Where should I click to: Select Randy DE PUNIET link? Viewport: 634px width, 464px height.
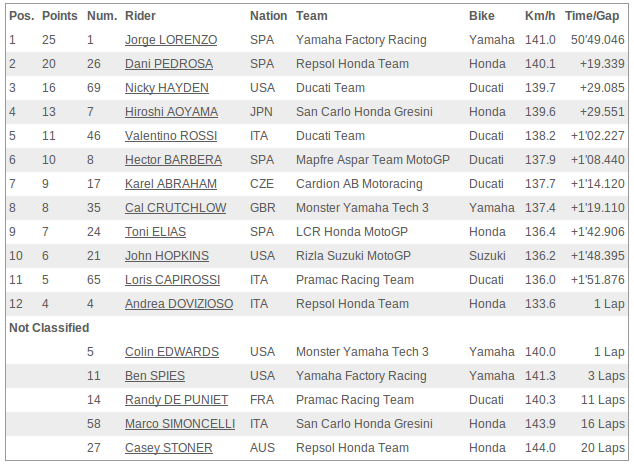[176, 400]
